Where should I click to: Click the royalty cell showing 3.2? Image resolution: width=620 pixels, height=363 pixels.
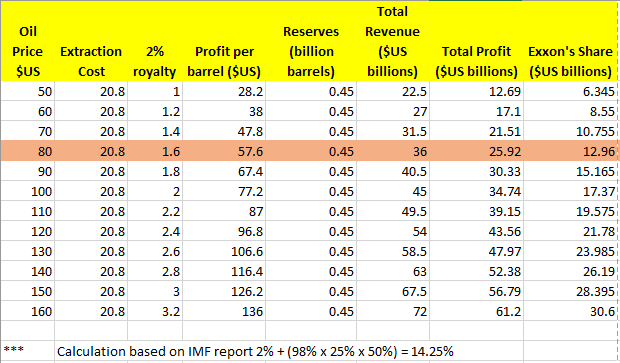[x=155, y=311]
